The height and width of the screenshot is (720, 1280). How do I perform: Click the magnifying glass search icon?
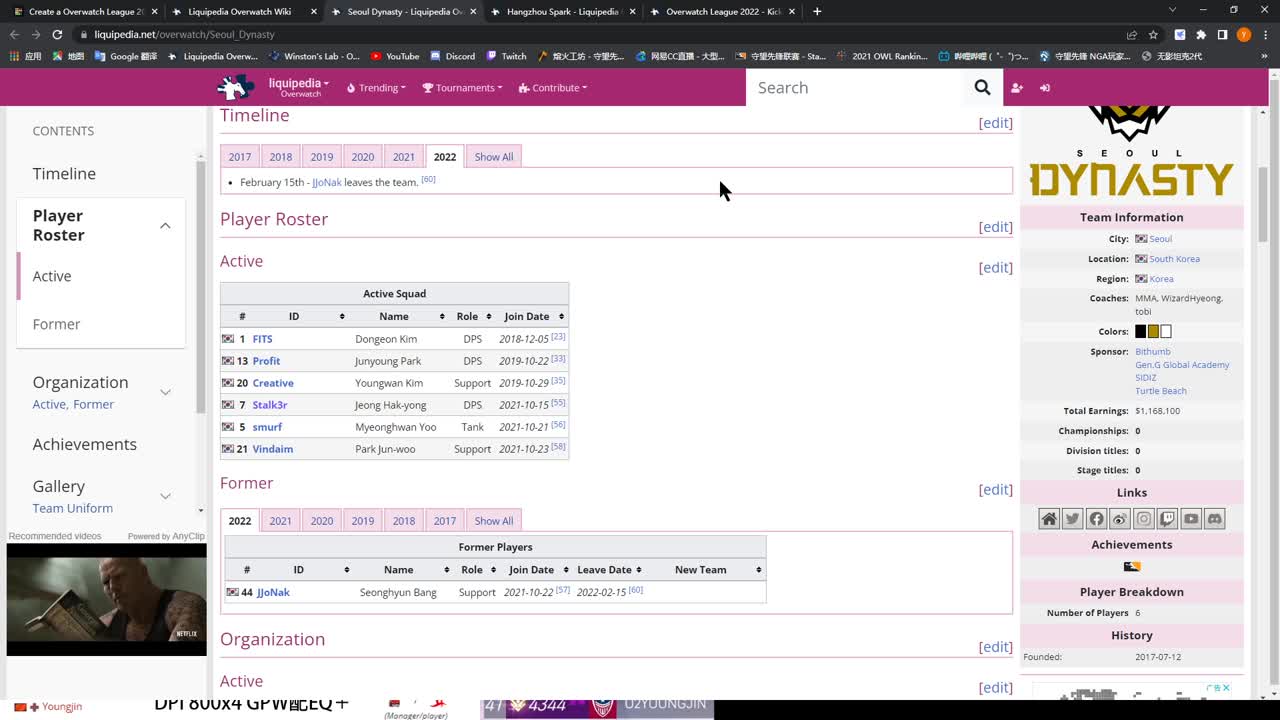(x=982, y=88)
